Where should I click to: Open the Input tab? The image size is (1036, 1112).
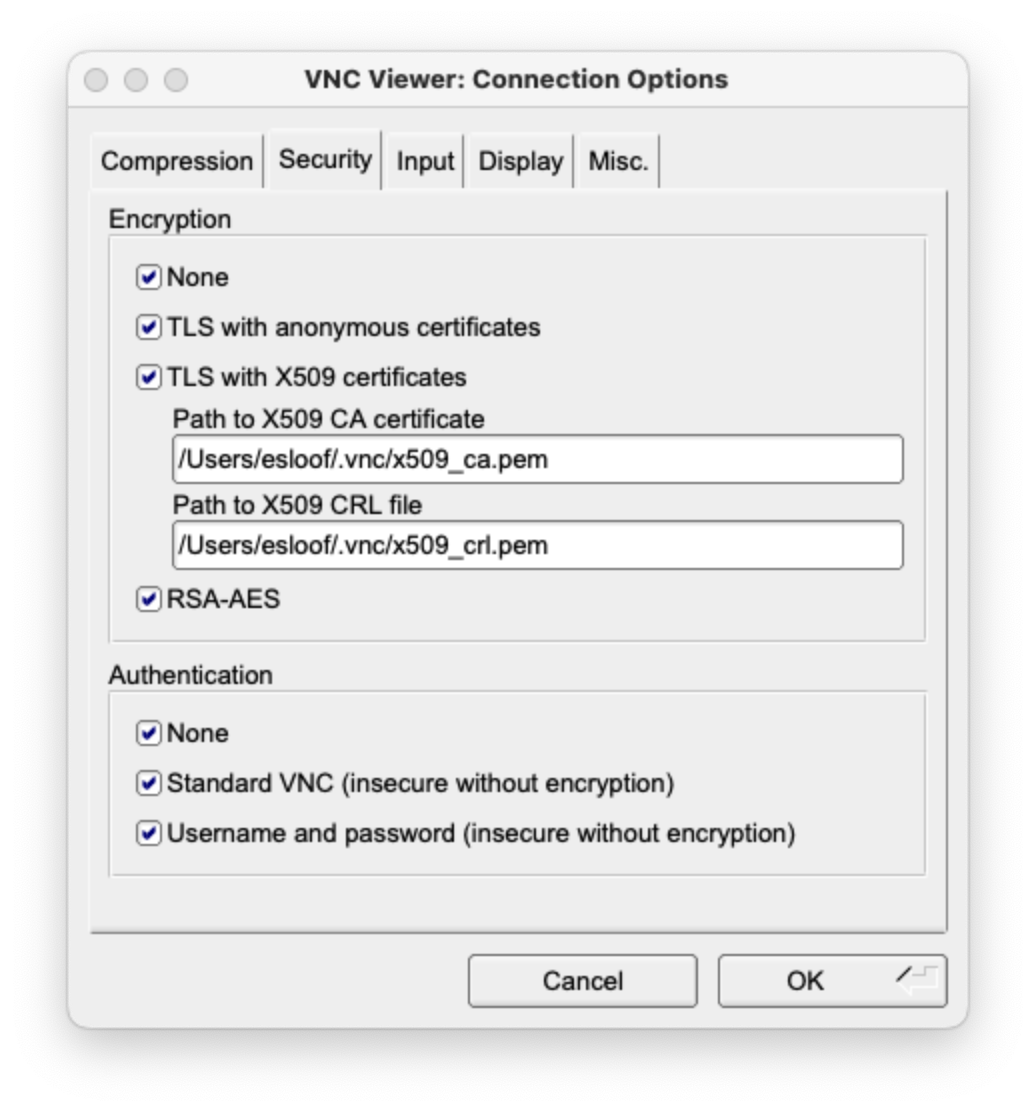pyautogui.click(x=425, y=162)
